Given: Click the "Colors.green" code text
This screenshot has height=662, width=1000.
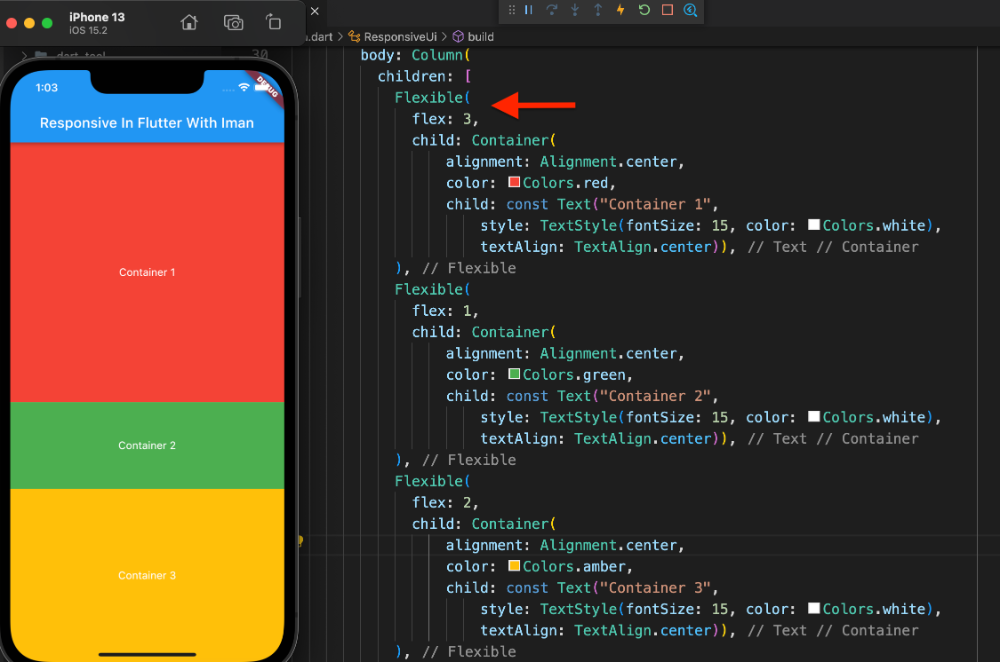Looking at the screenshot, I should pyautogui.click(x=574, y=375).
